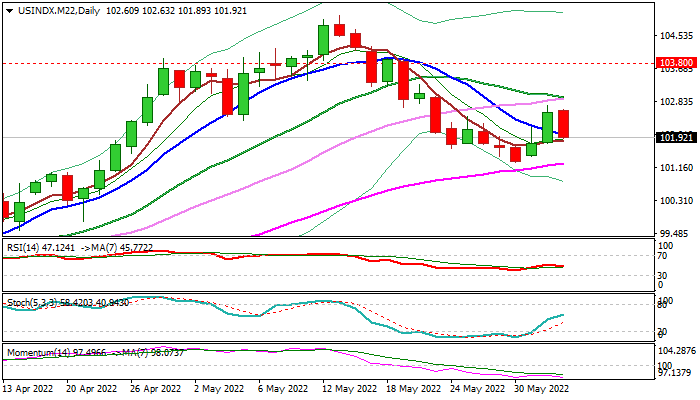
Task: Select the 6 May 2022 date label
Action: [x=282, y=388]
